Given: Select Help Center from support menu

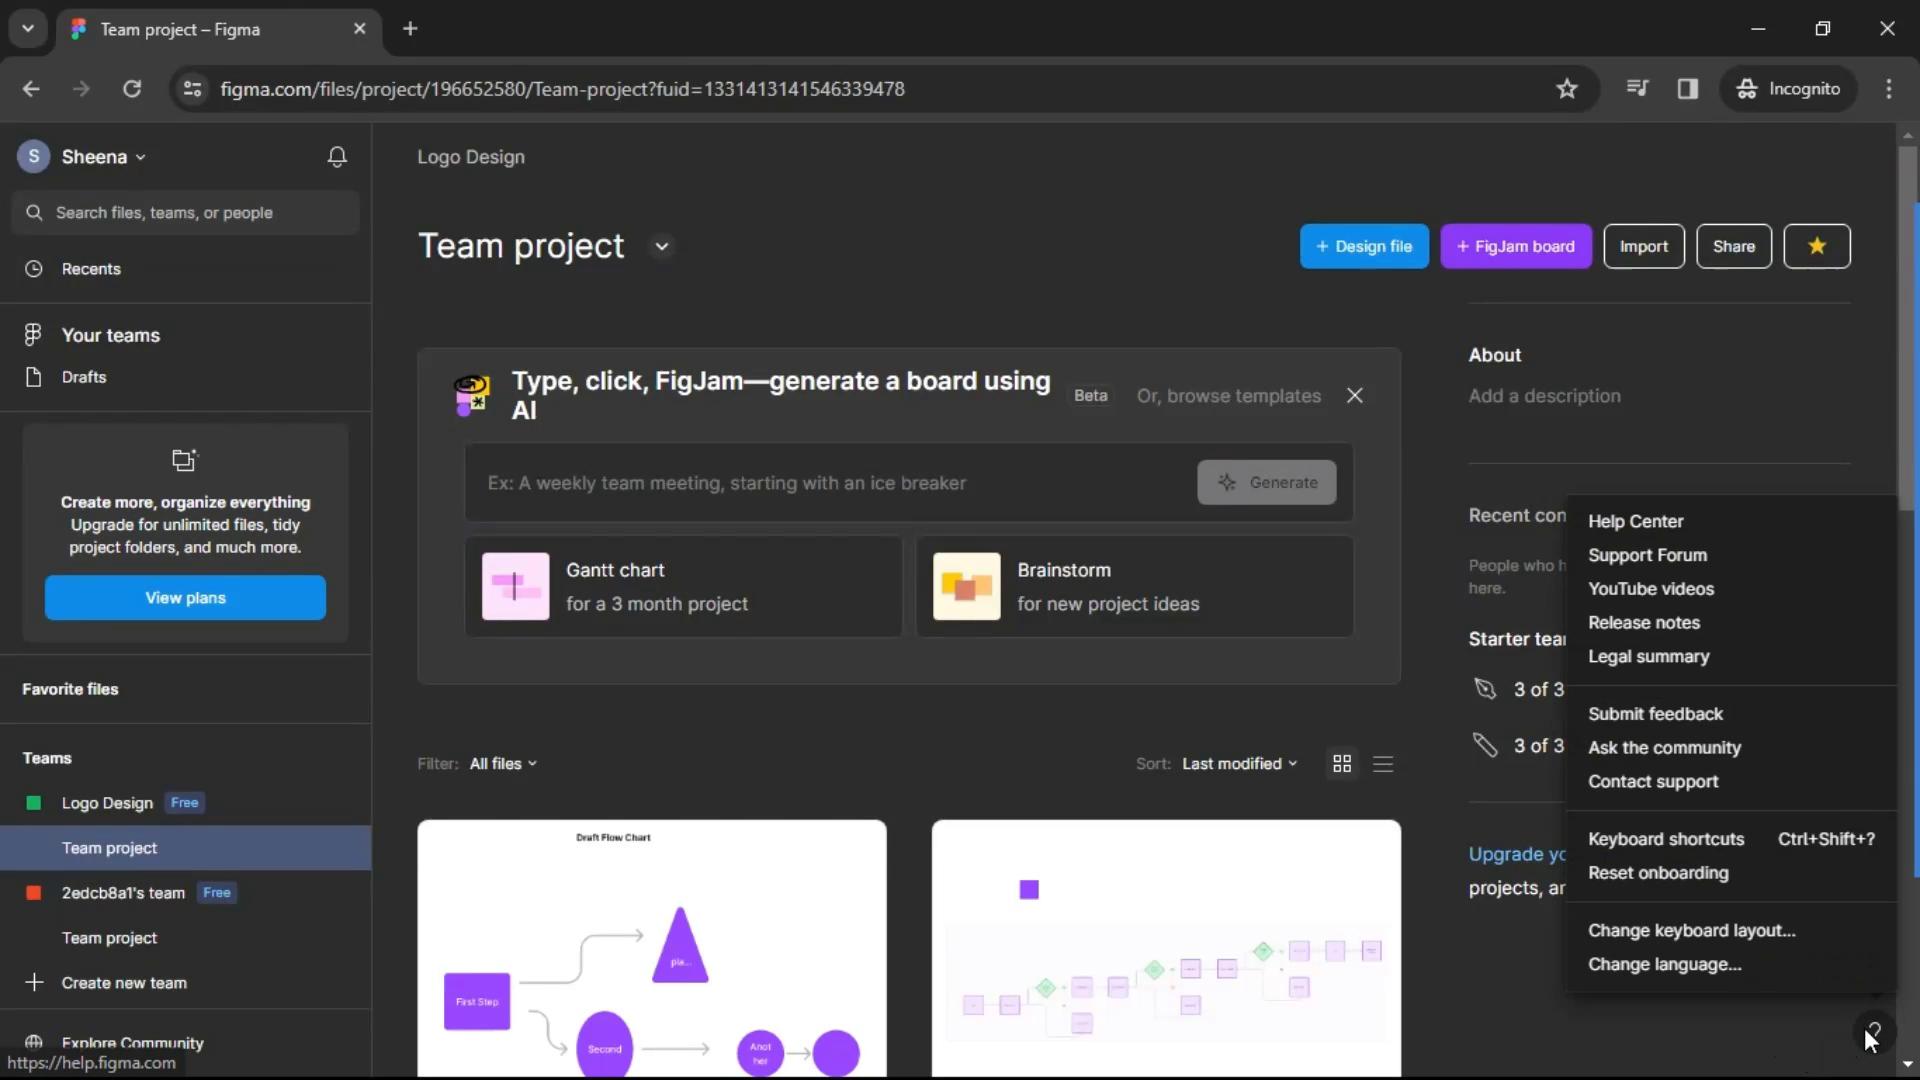Looking at the screenshot, I should (1635, 520).
